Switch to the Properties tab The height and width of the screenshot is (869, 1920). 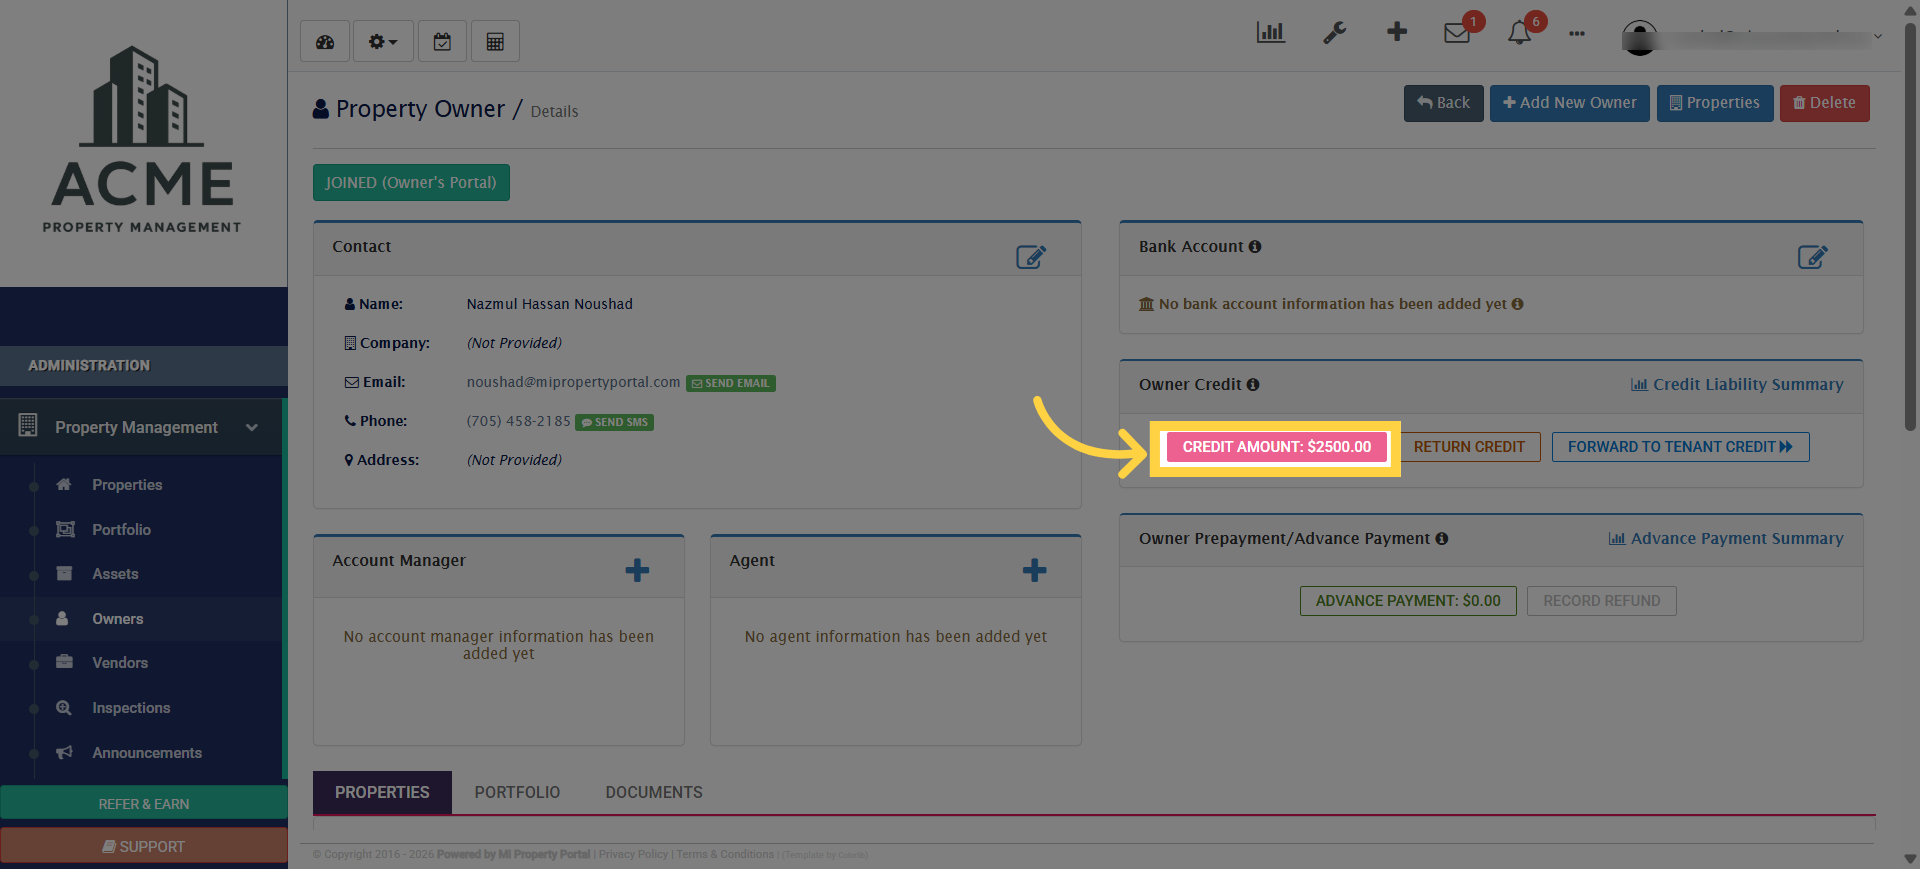point(382,792)
